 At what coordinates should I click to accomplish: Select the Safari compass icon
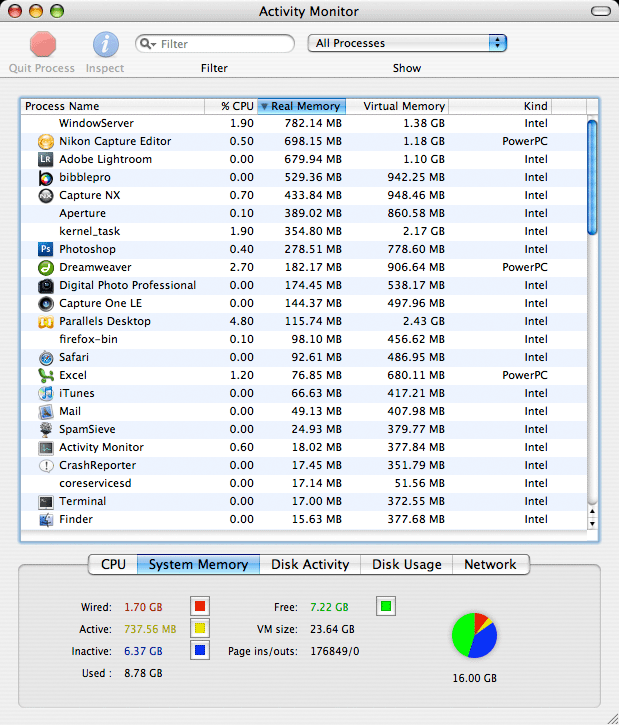pyautogui.click(x=45, y=357)
